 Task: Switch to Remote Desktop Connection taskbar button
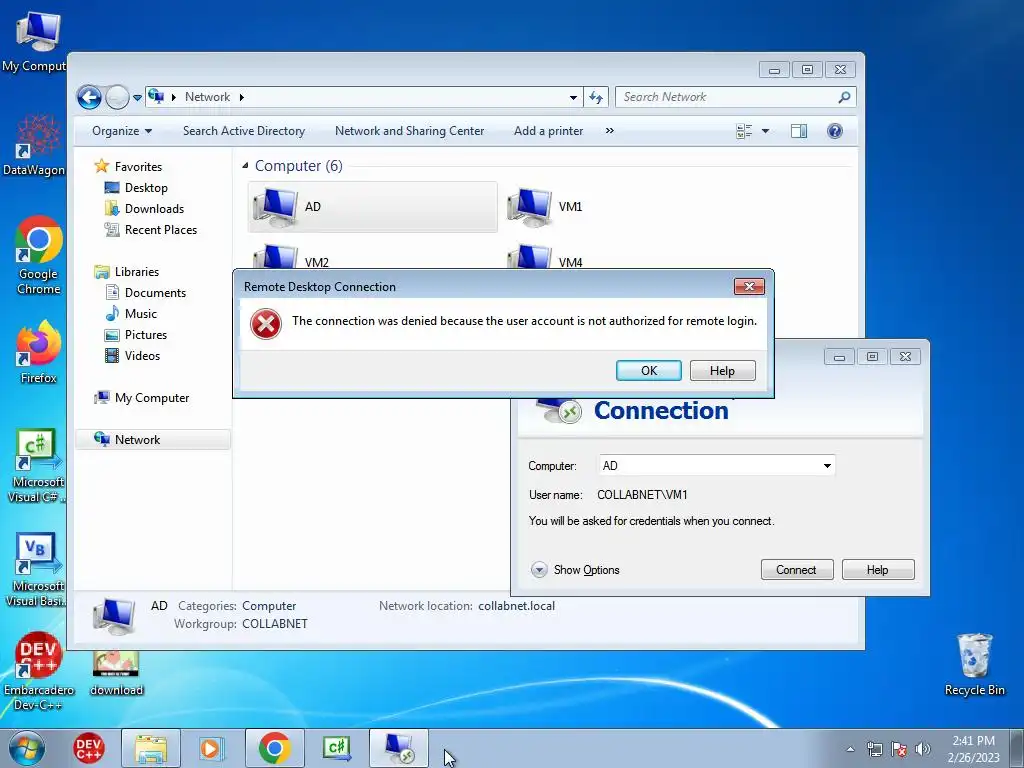pos(399,748)
